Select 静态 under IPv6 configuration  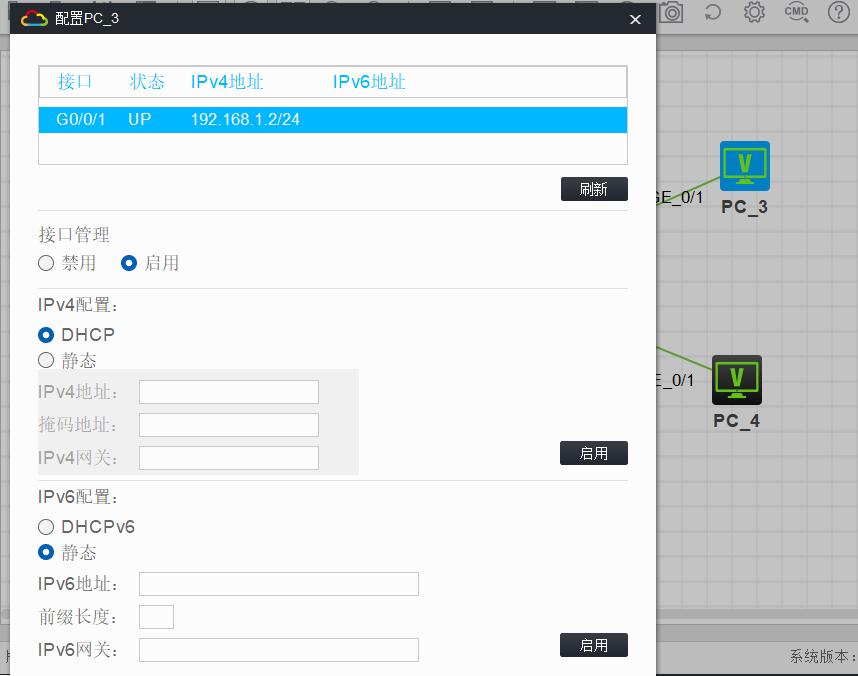coord(46,552)
